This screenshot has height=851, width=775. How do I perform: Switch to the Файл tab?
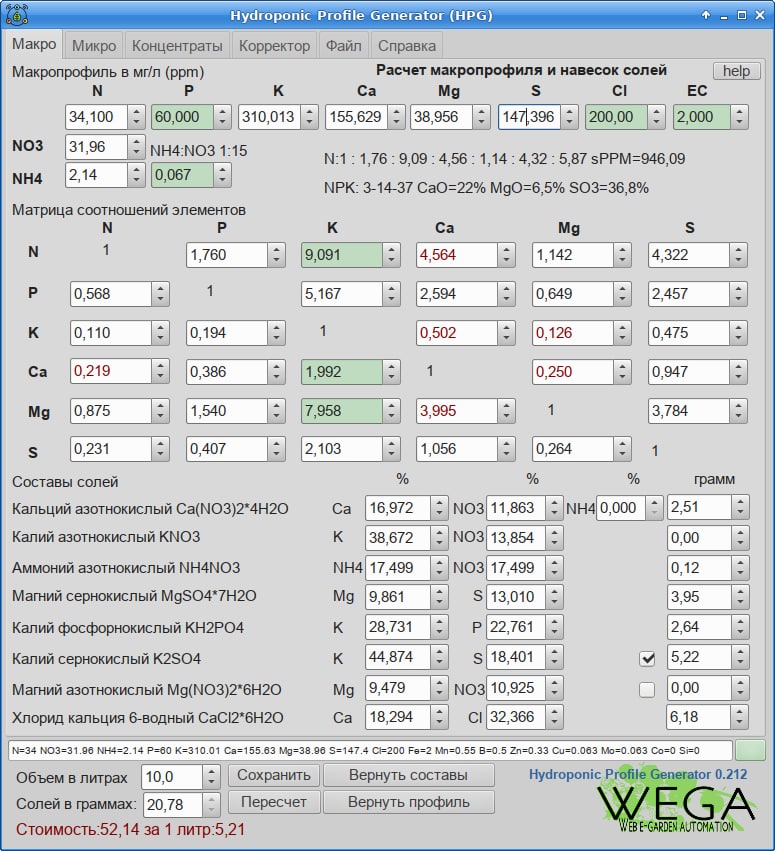pos(343,46)
